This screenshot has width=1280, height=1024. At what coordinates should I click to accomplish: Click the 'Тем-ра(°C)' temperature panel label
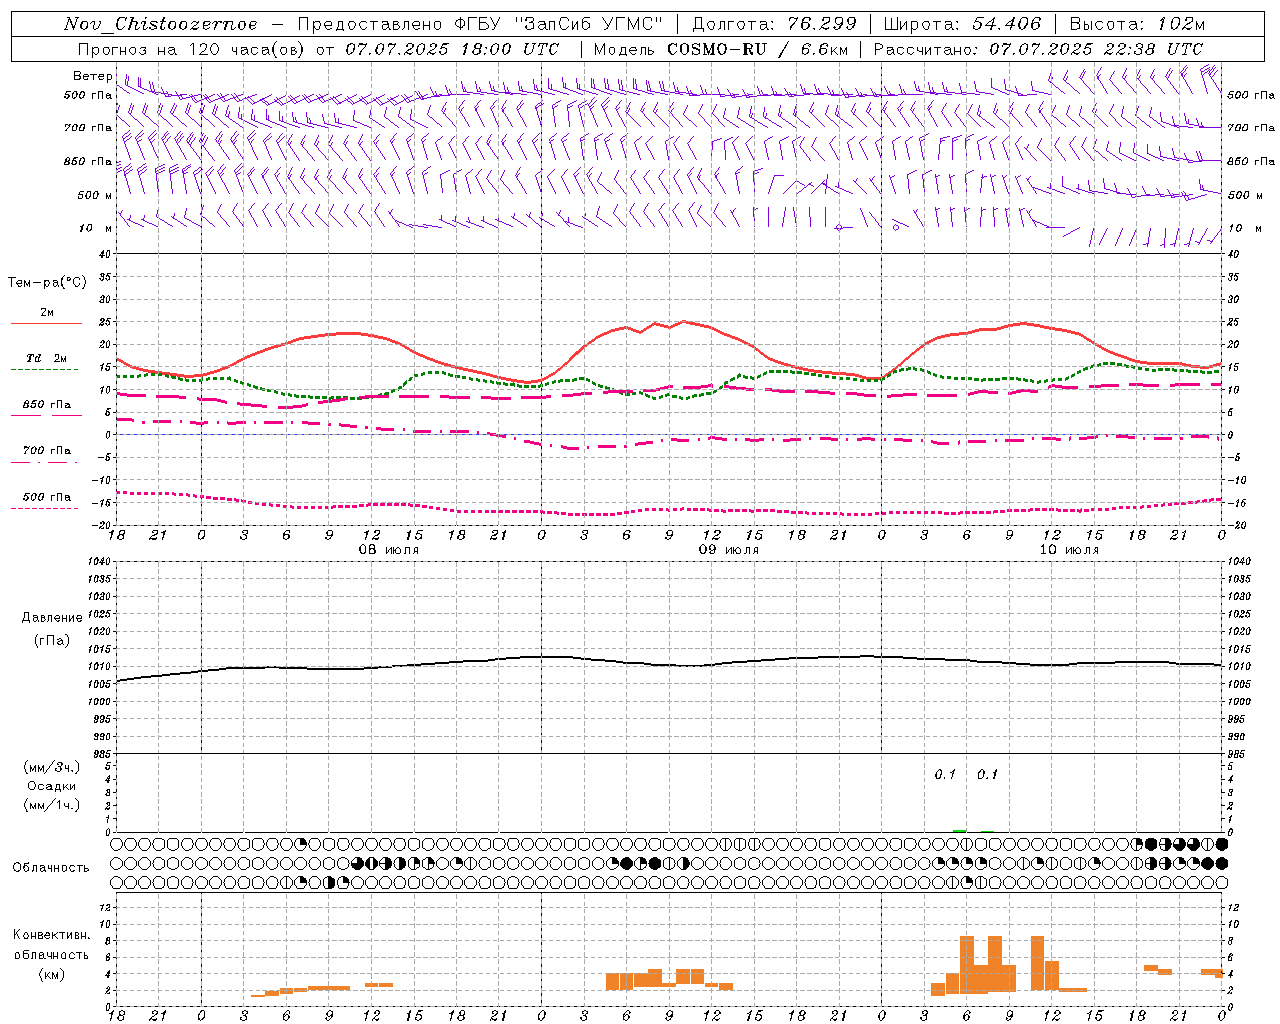(47, 283)
